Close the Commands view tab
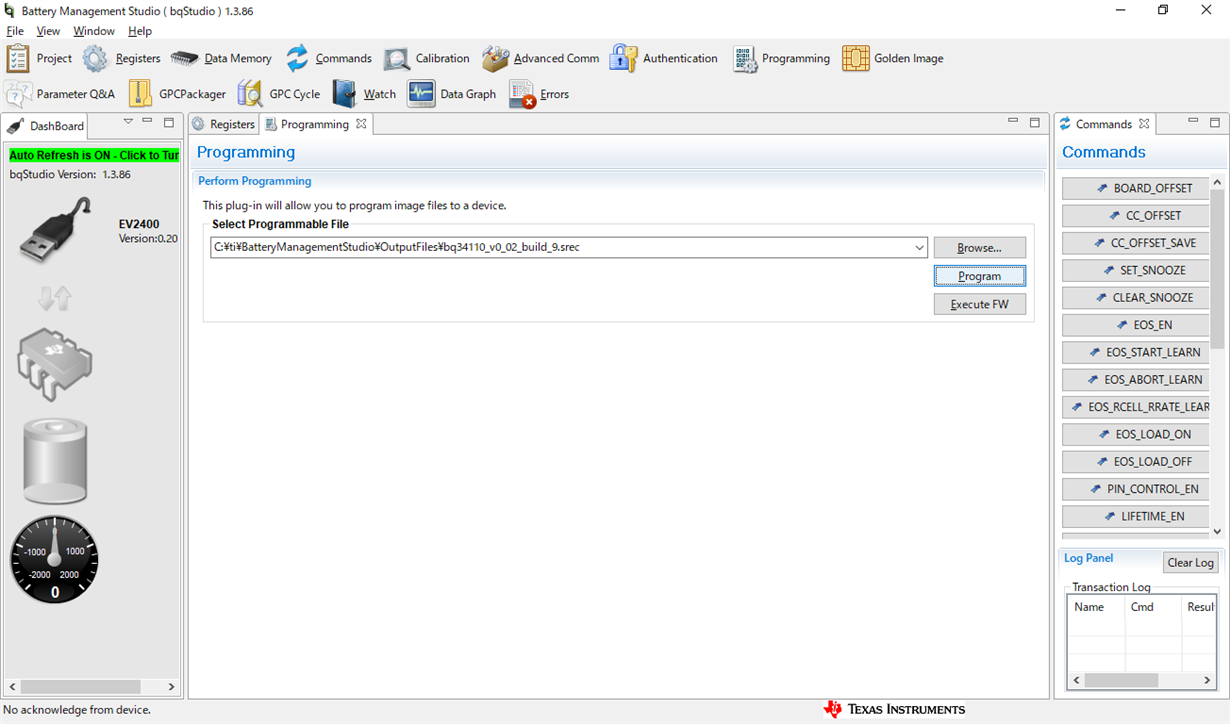1230x724 pixels. (x=1144, y=124)
